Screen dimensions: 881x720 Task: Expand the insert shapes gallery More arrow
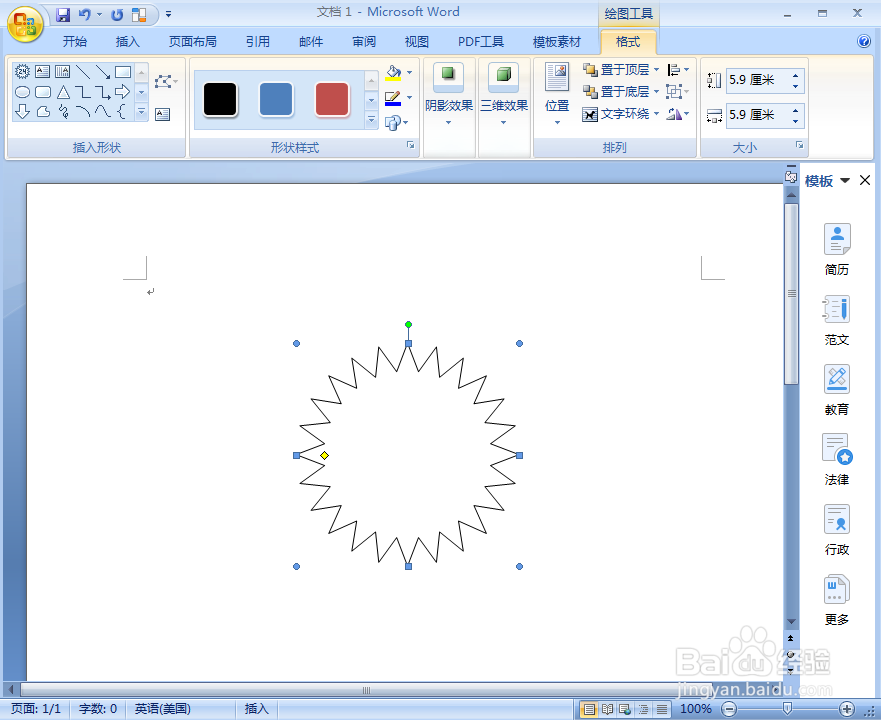pos(142,112)
